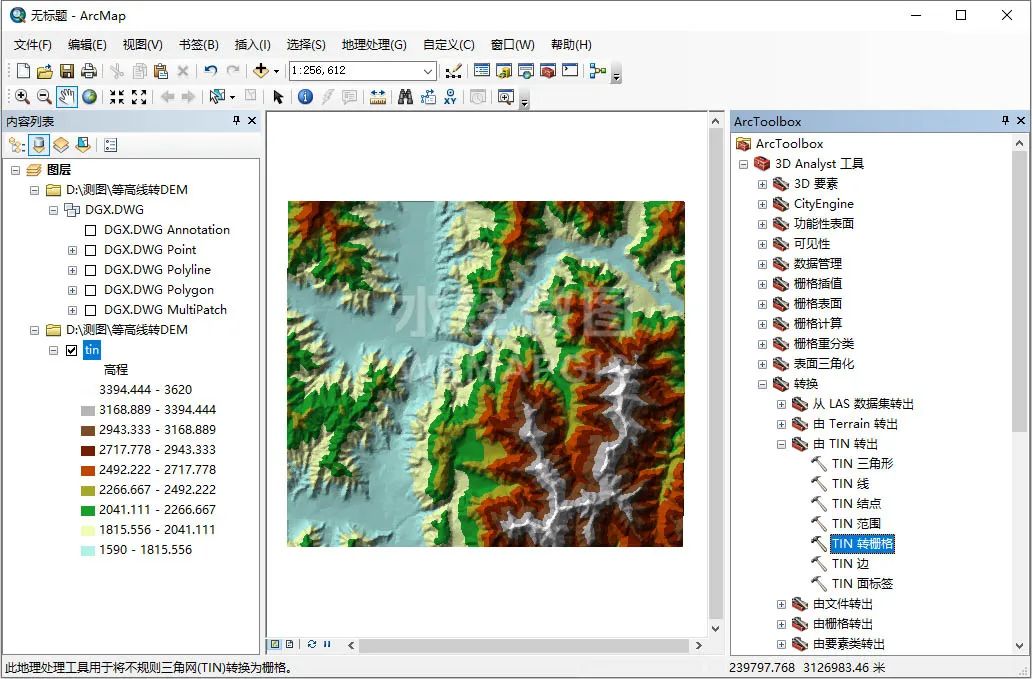The height and width of the screenshot is (679, 1032).
Task: Expand the CityEngine toolset
Action: [762, 205]
